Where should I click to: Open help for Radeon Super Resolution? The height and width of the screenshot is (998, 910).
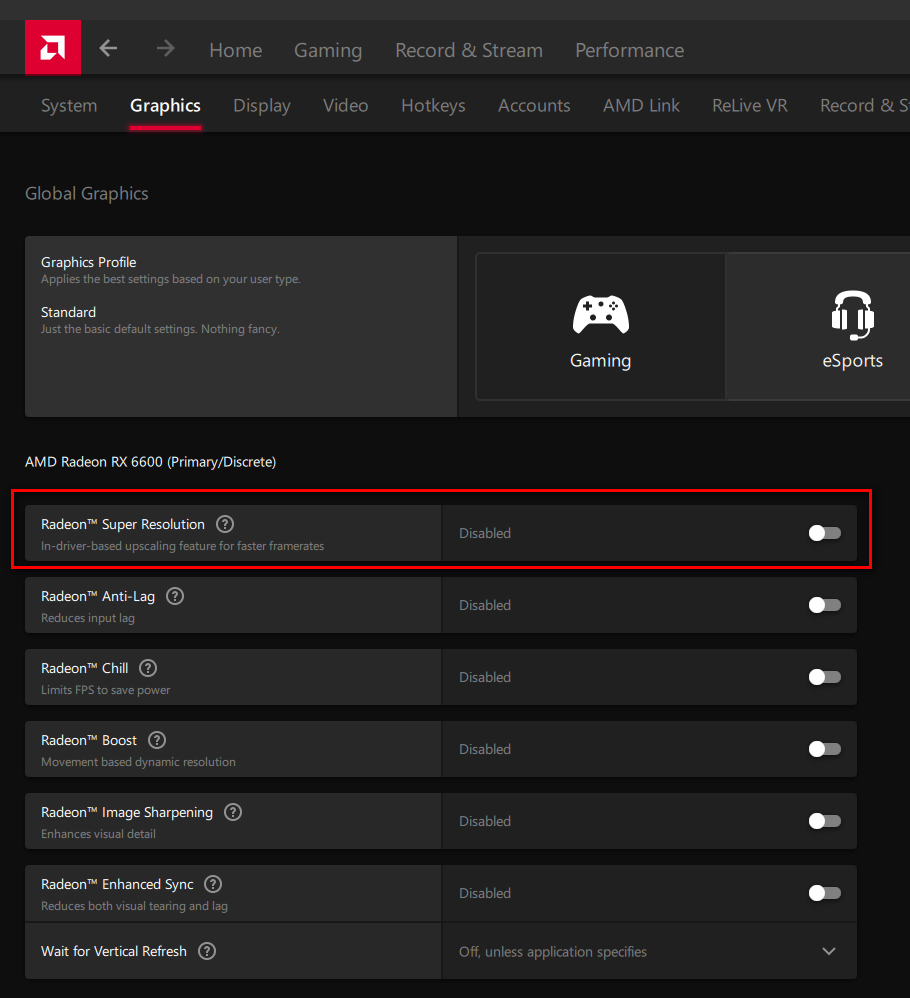[225, 524]
